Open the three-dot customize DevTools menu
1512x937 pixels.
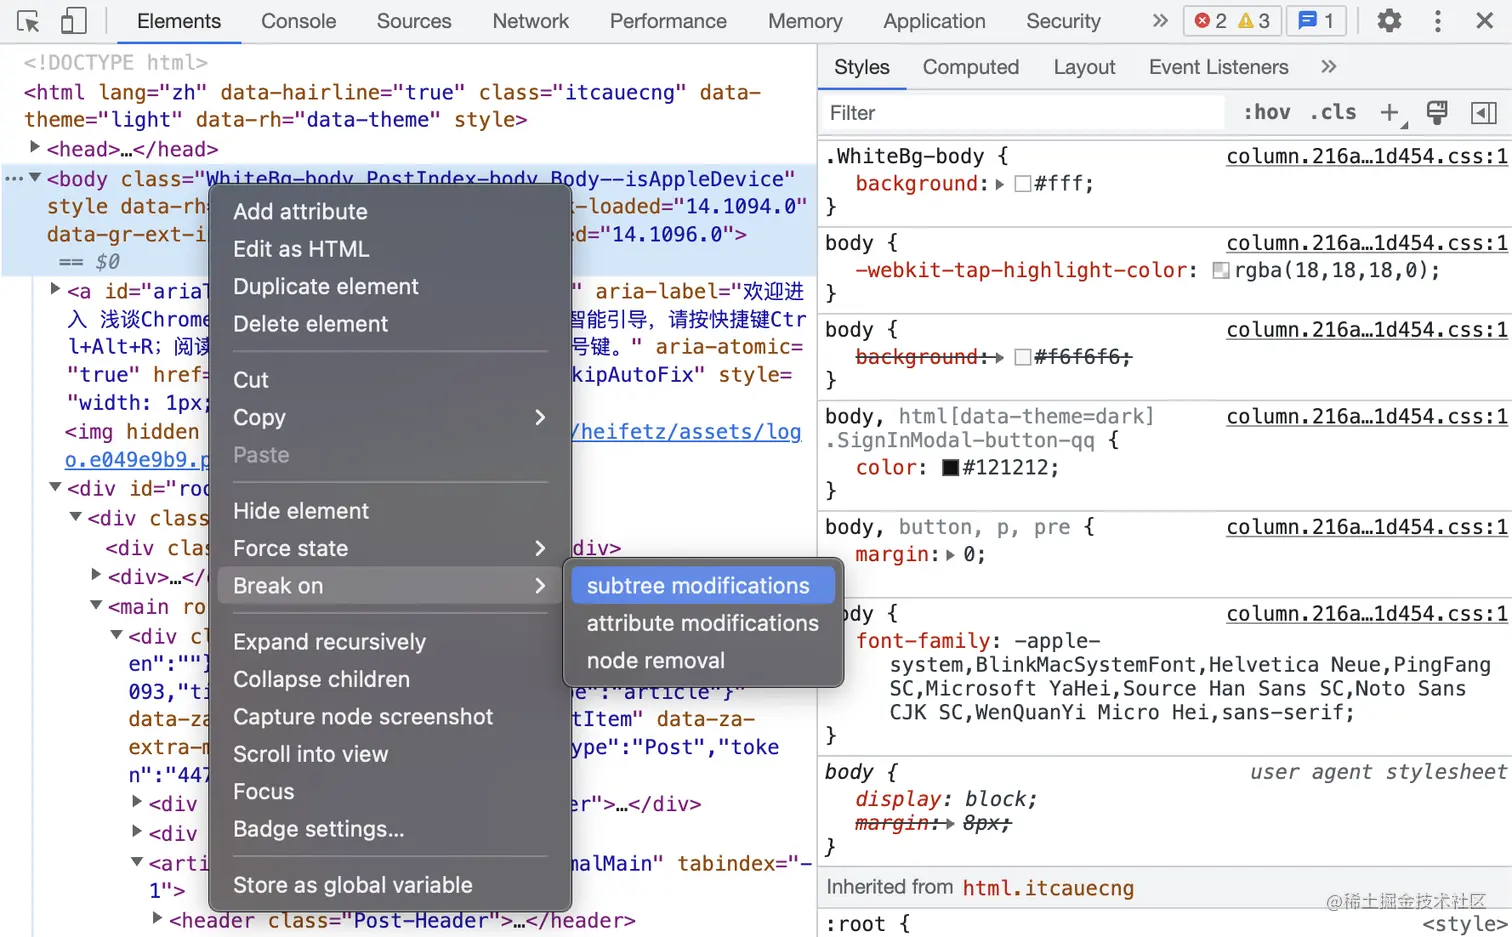click(1438, 21)
